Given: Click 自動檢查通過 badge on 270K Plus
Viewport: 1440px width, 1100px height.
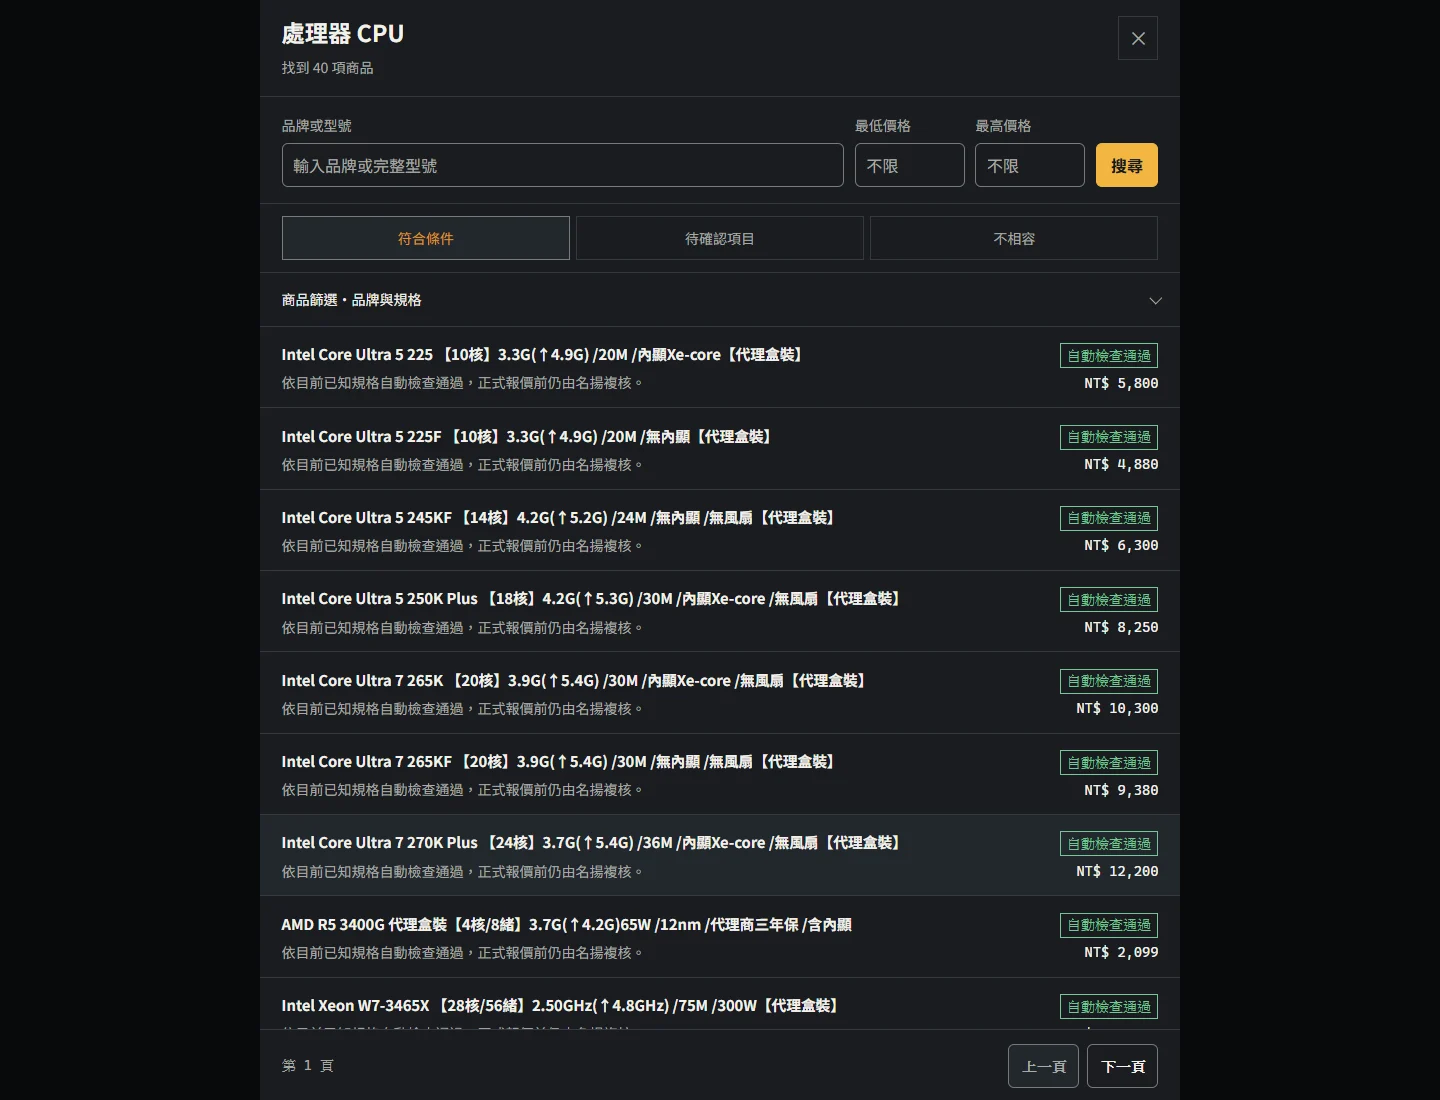Looking at the screenshot, I should click(1109, 843).
